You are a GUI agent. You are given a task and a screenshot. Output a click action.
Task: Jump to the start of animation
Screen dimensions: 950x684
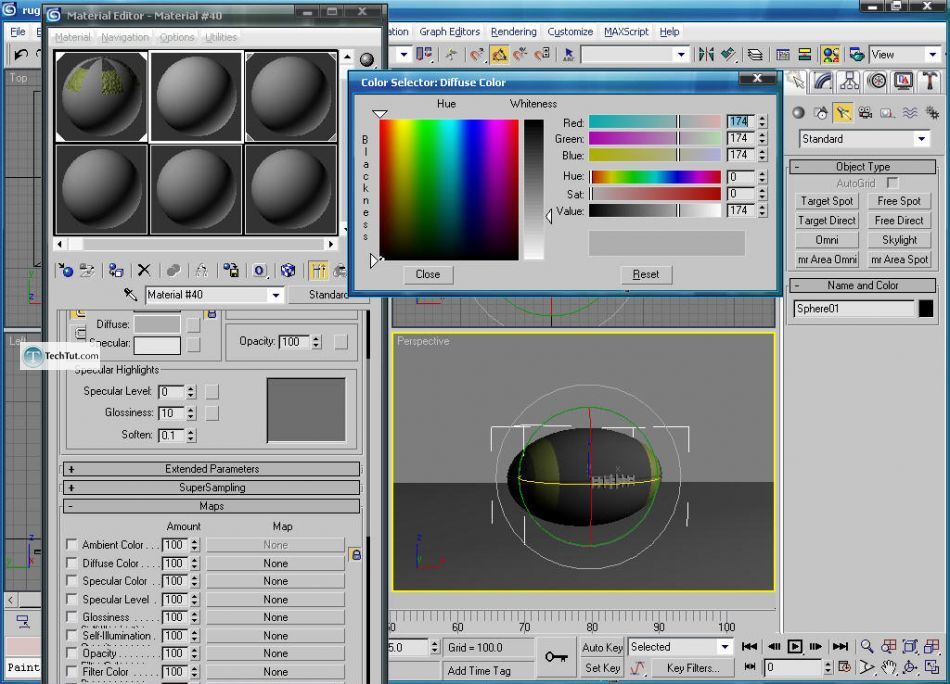[x=749, y=646]
